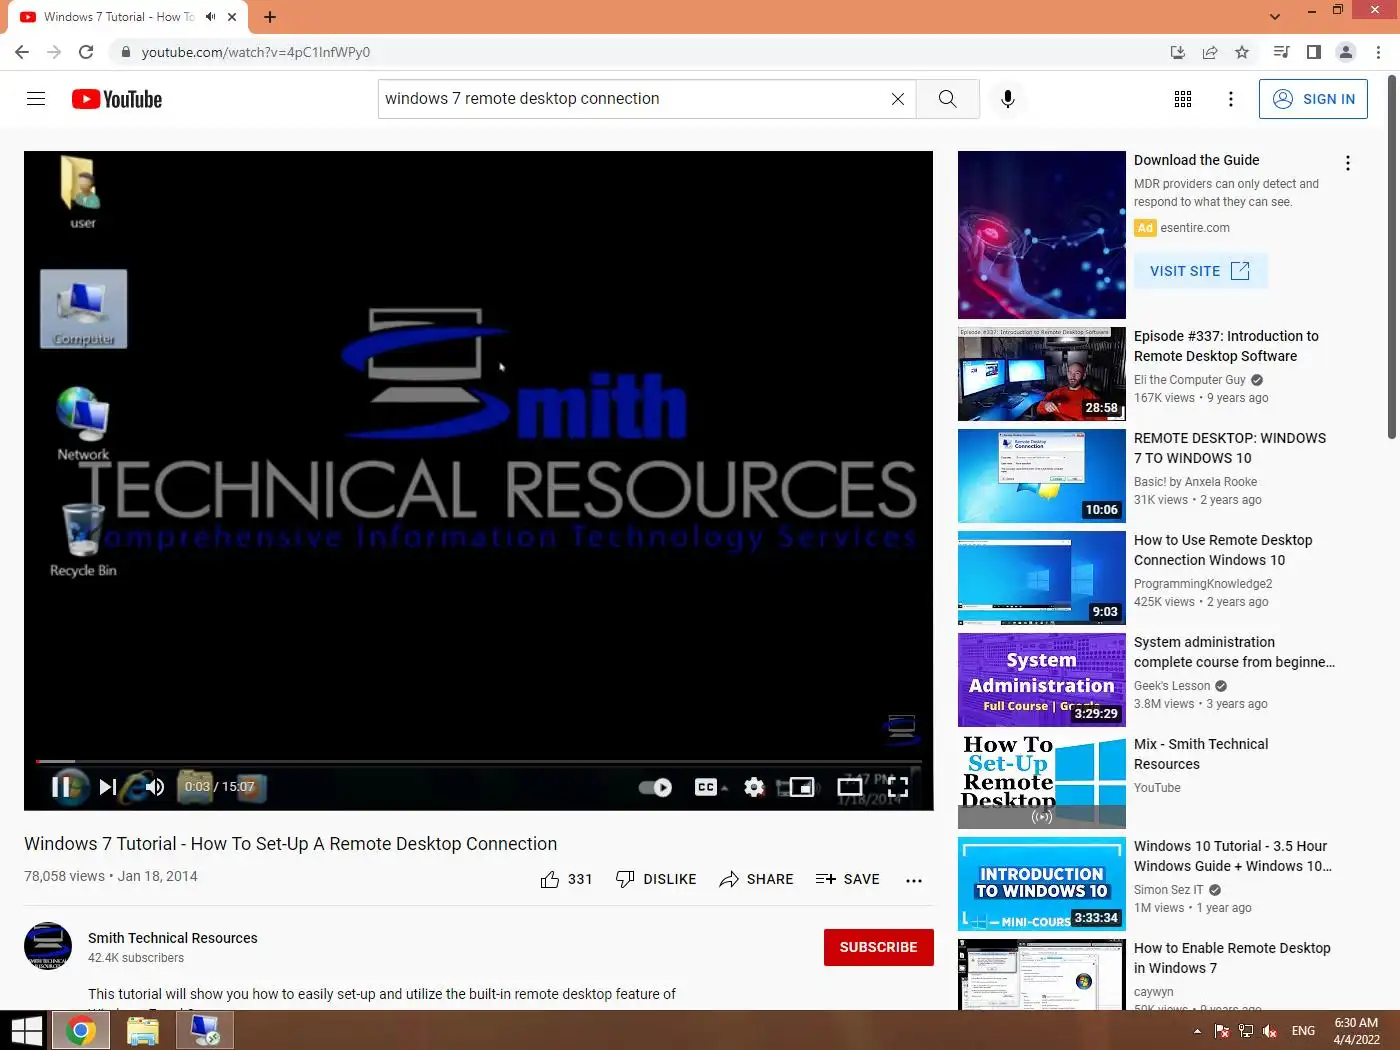Screen dimensions: 1400x1050
Task: Open Chrome side panel
Action: click(1314, 52)
